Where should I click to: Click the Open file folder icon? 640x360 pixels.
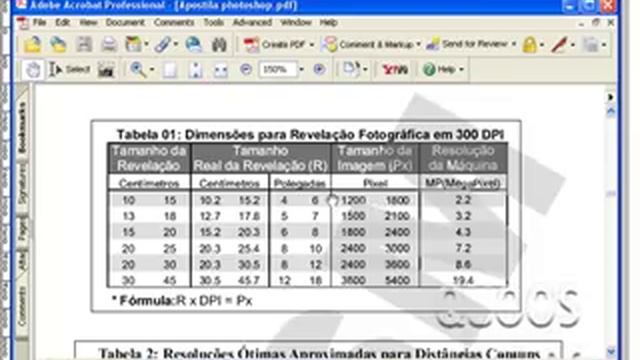pyautogui.click(x=33, y=44)
